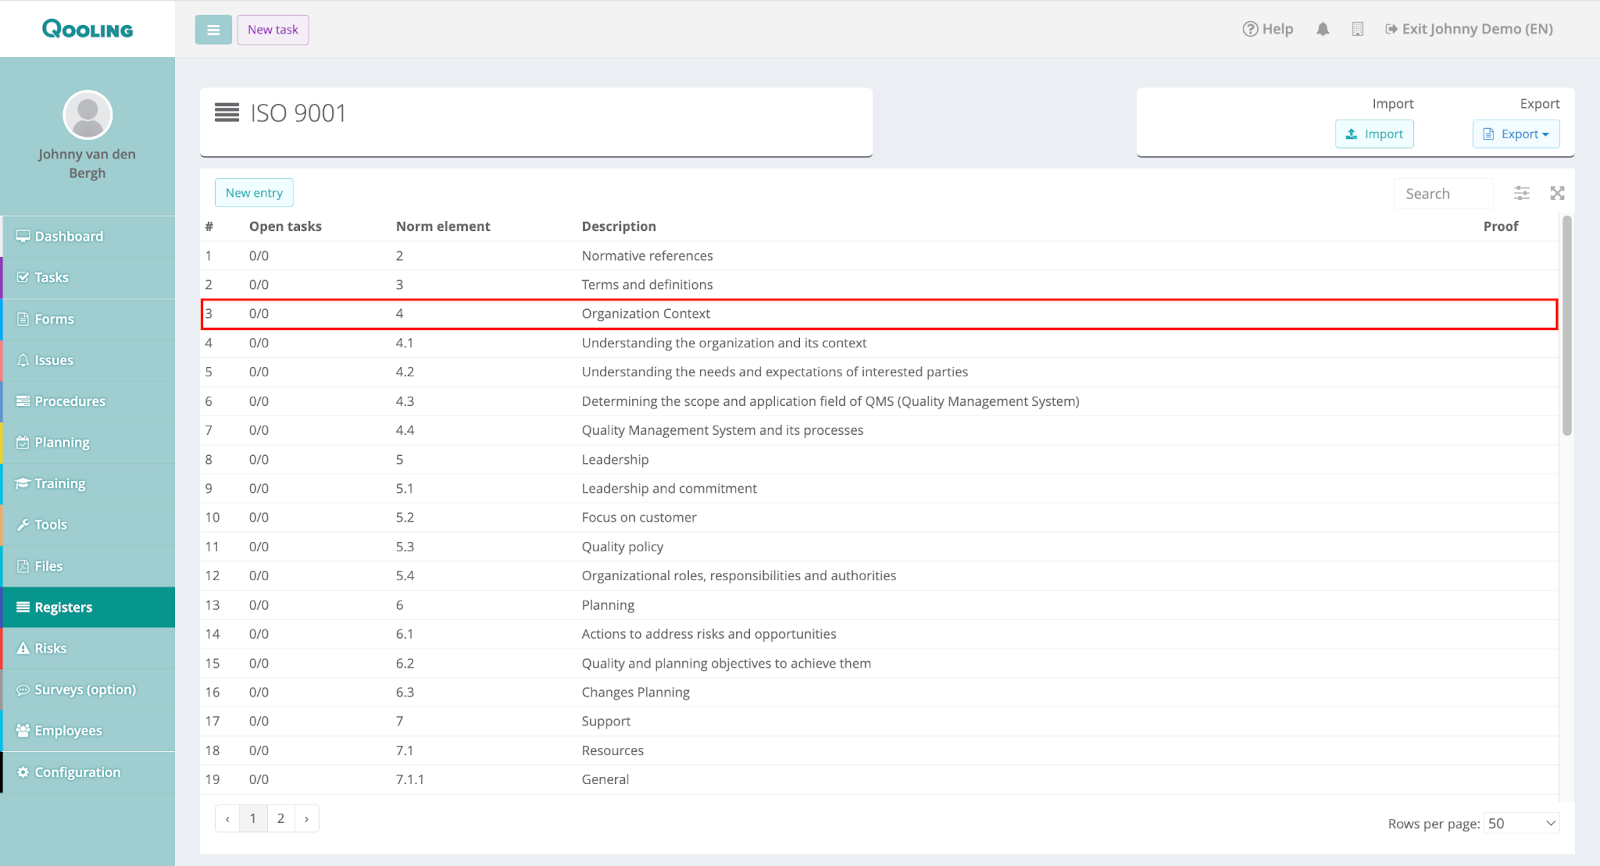1600x866 pixels.
Task: Open the user profile avatar
Action: pyautogui.click(x=87, y=115)
